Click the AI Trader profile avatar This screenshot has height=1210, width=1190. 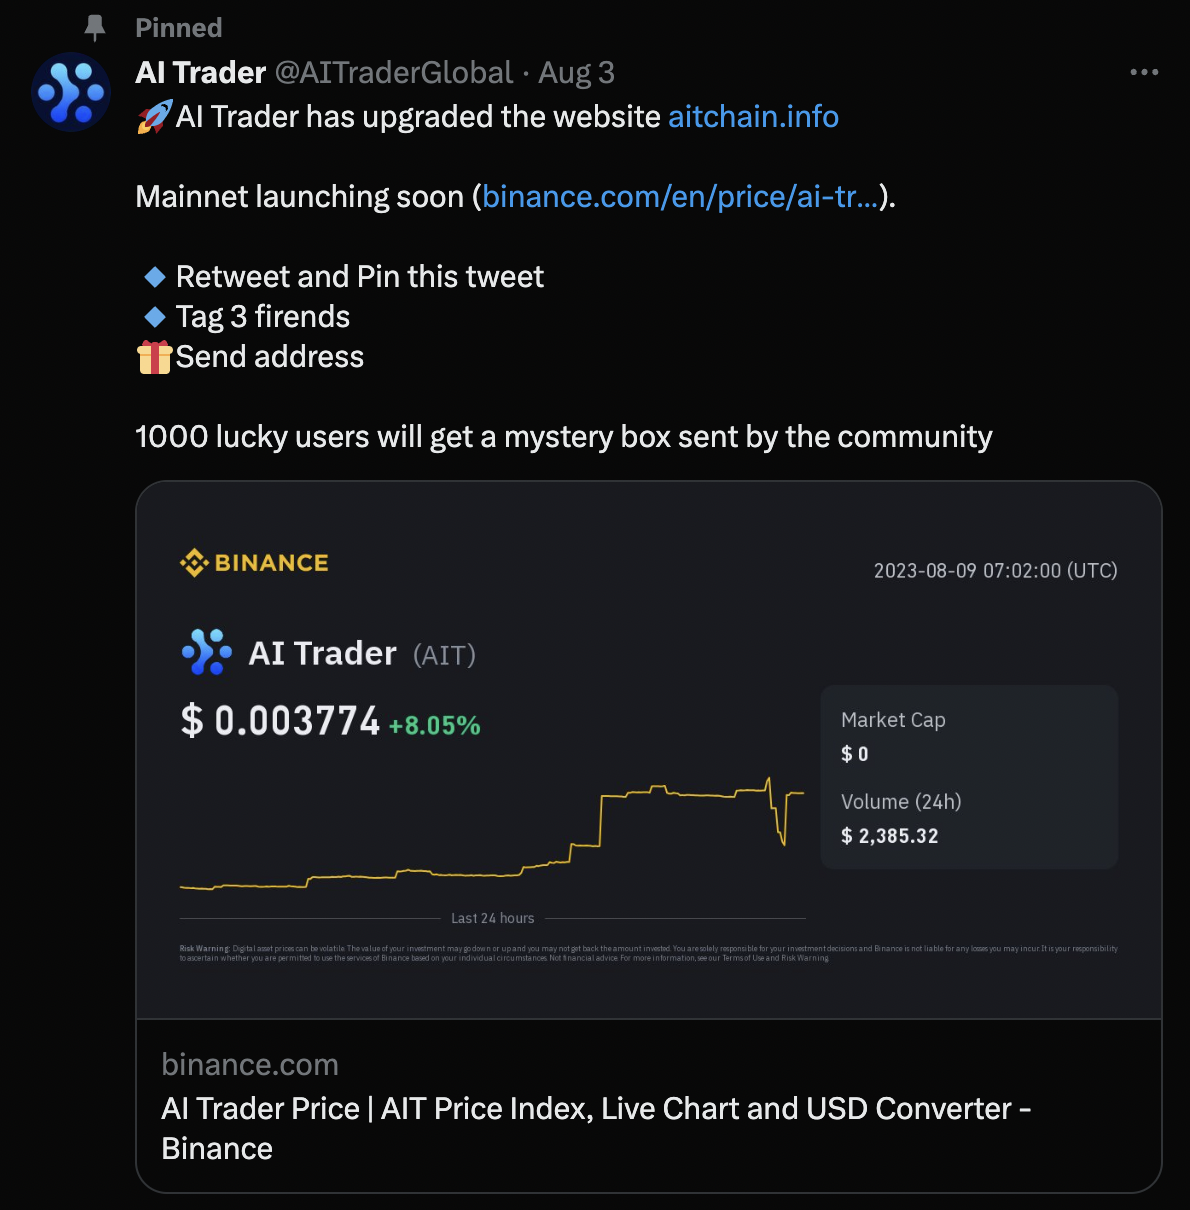coord(71,92)
